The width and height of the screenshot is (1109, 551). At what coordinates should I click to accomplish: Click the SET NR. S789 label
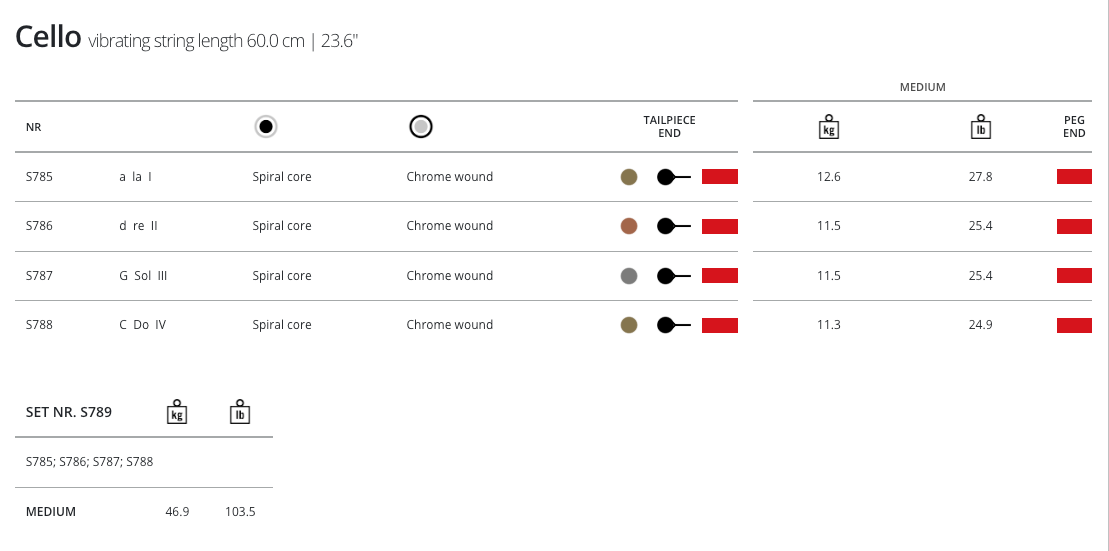click(x=69, y=412)
